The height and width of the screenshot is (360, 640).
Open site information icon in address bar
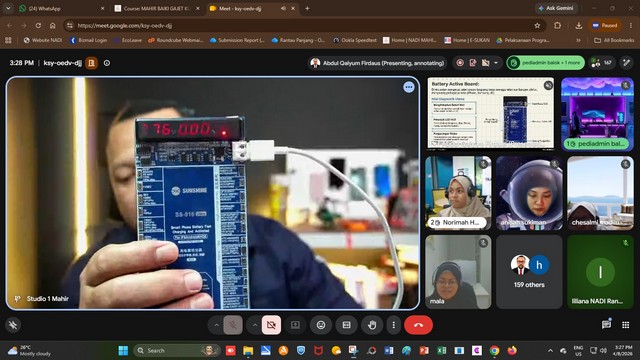(x=70, y=25)
